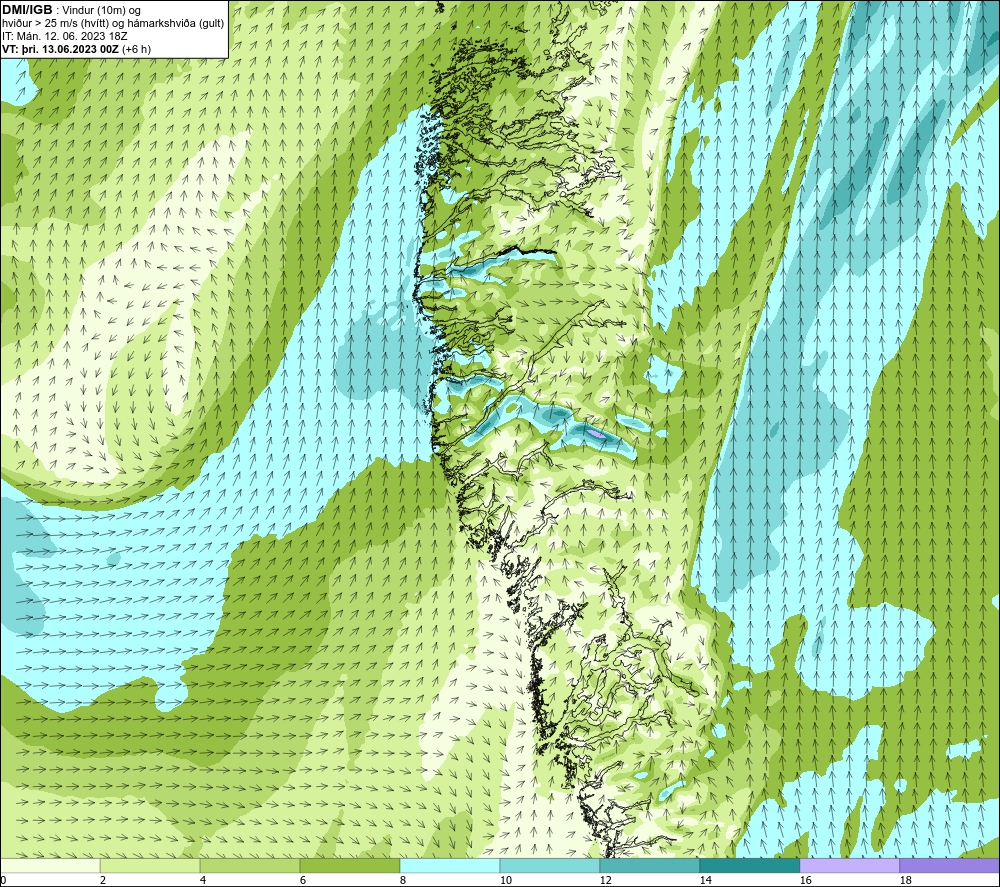The height and width of the screenshot is (887, 1000).
Task: Click the legend label '10'
Action: pos(506,881)
